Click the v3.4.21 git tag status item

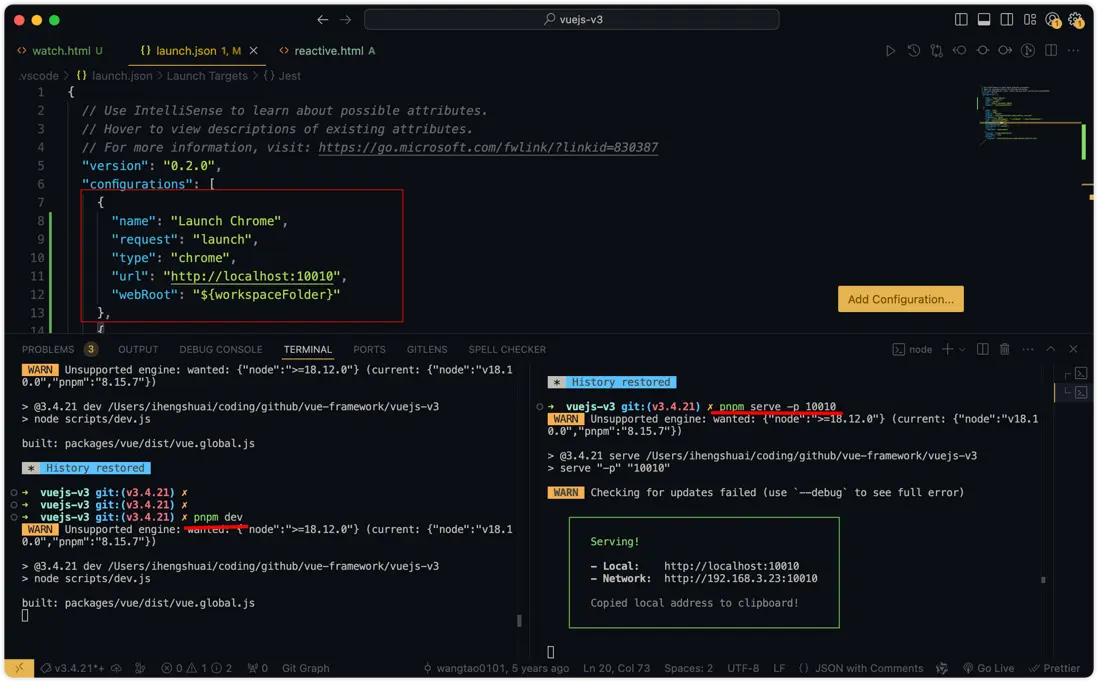(x=73, y=669)
